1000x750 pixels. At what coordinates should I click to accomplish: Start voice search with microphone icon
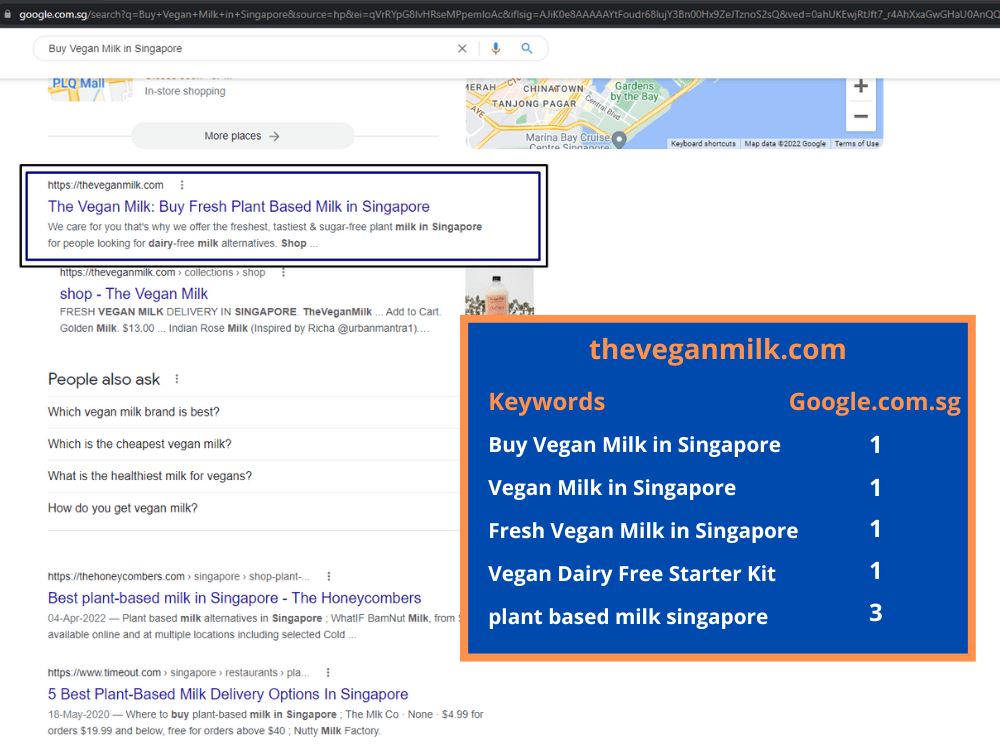coord(496,48)
